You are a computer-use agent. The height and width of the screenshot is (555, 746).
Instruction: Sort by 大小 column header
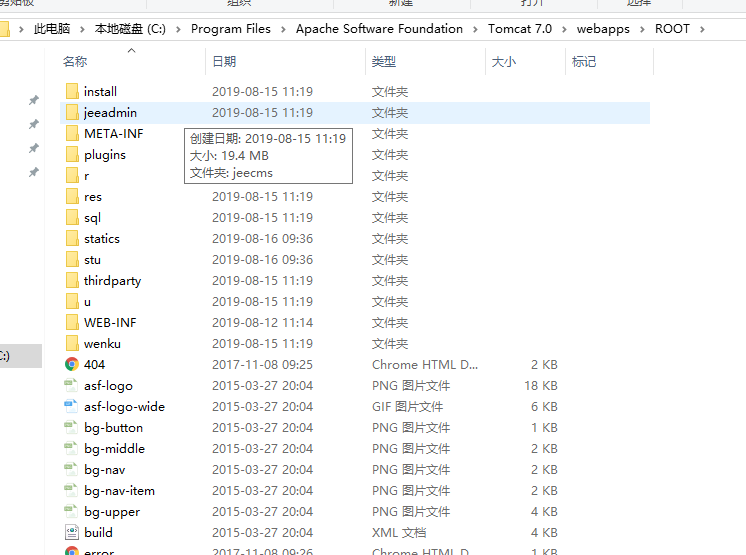504,62
